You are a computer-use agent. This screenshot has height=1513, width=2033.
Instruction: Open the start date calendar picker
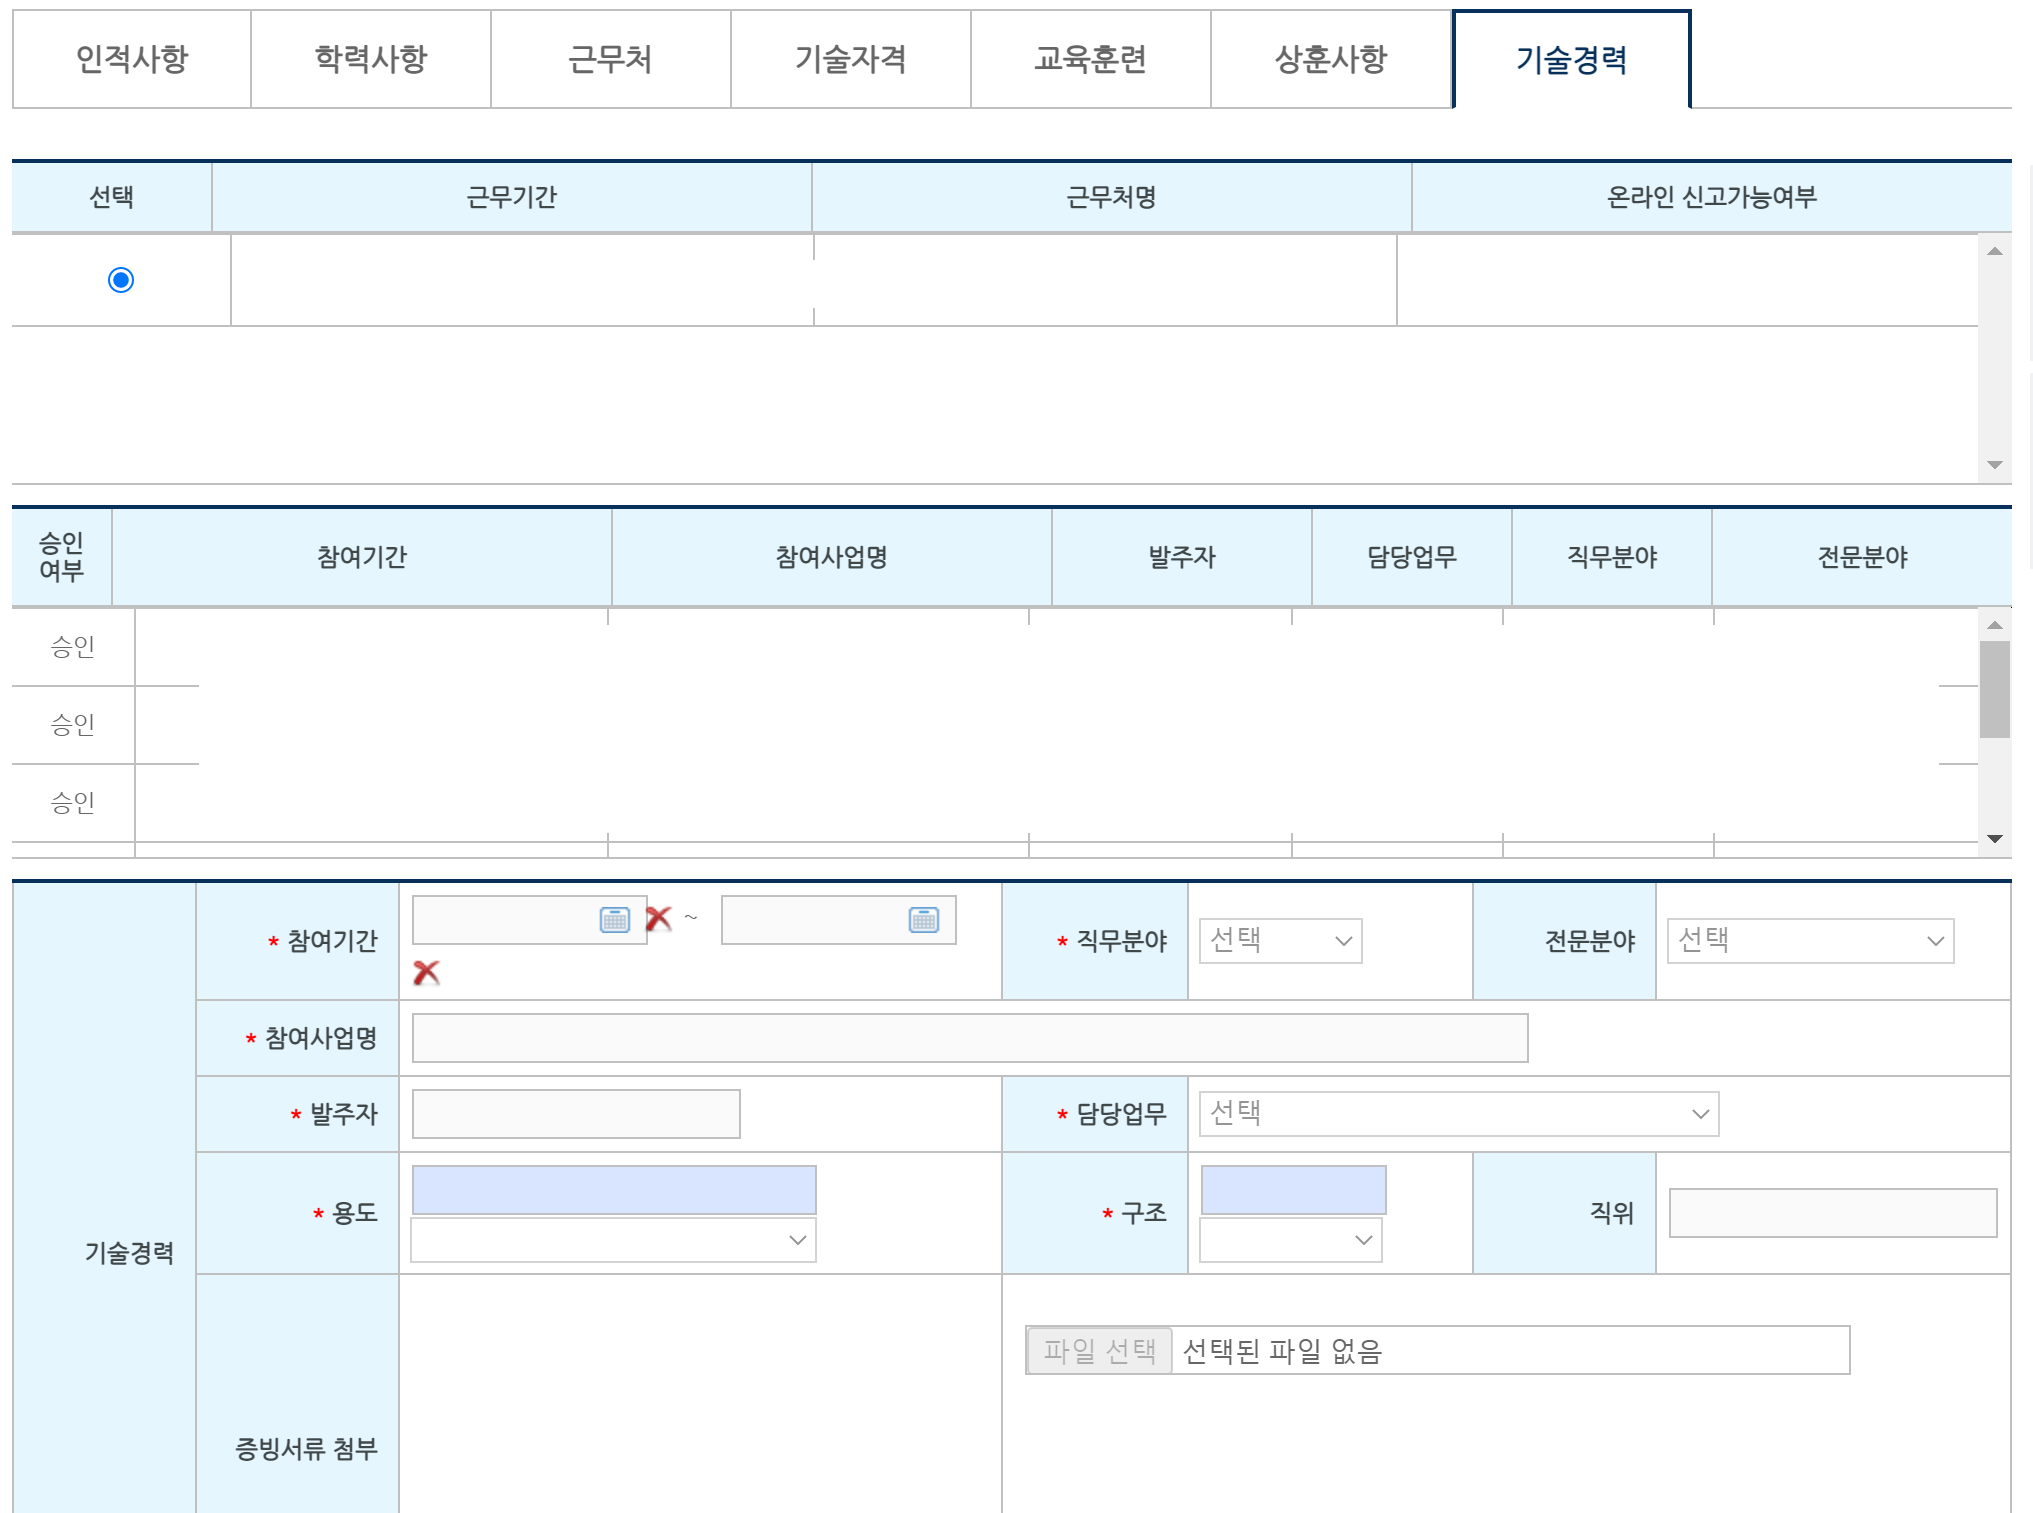[x=614, y=920]
